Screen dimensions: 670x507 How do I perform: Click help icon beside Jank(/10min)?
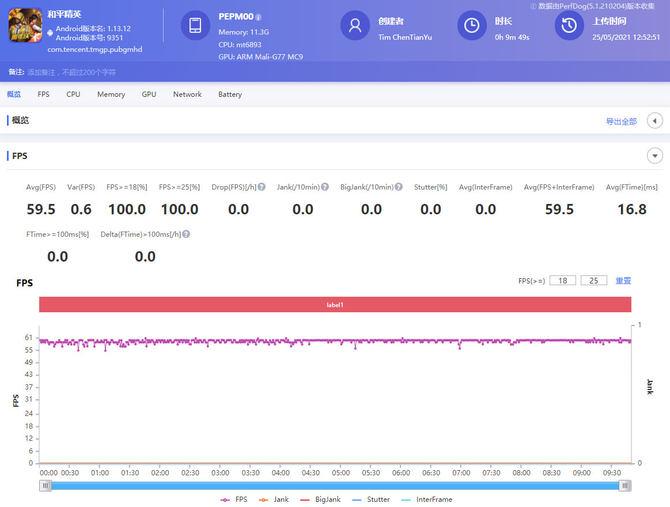(325, 187)
